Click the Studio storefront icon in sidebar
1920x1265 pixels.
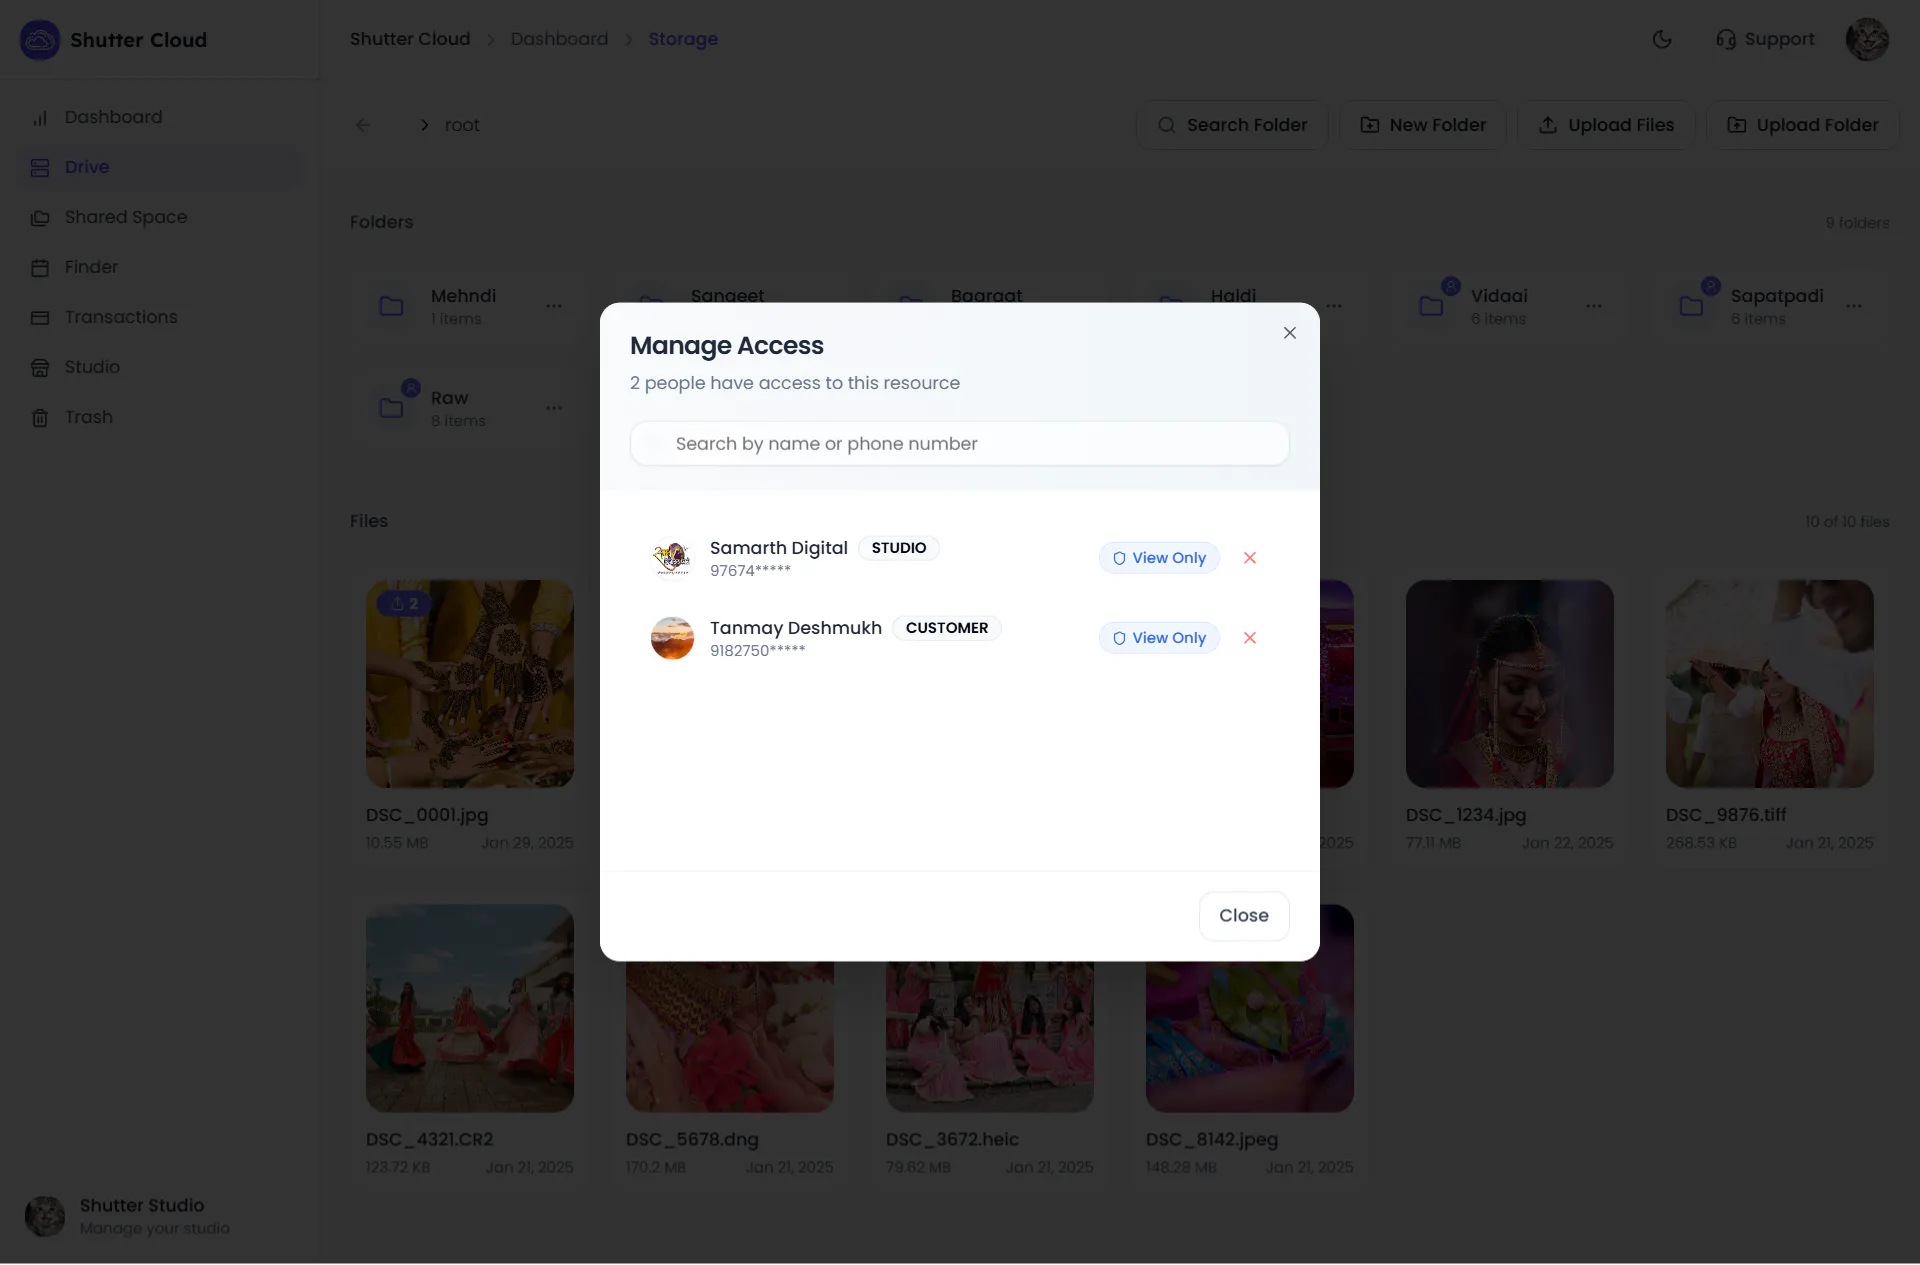click(x=40, y=368)
